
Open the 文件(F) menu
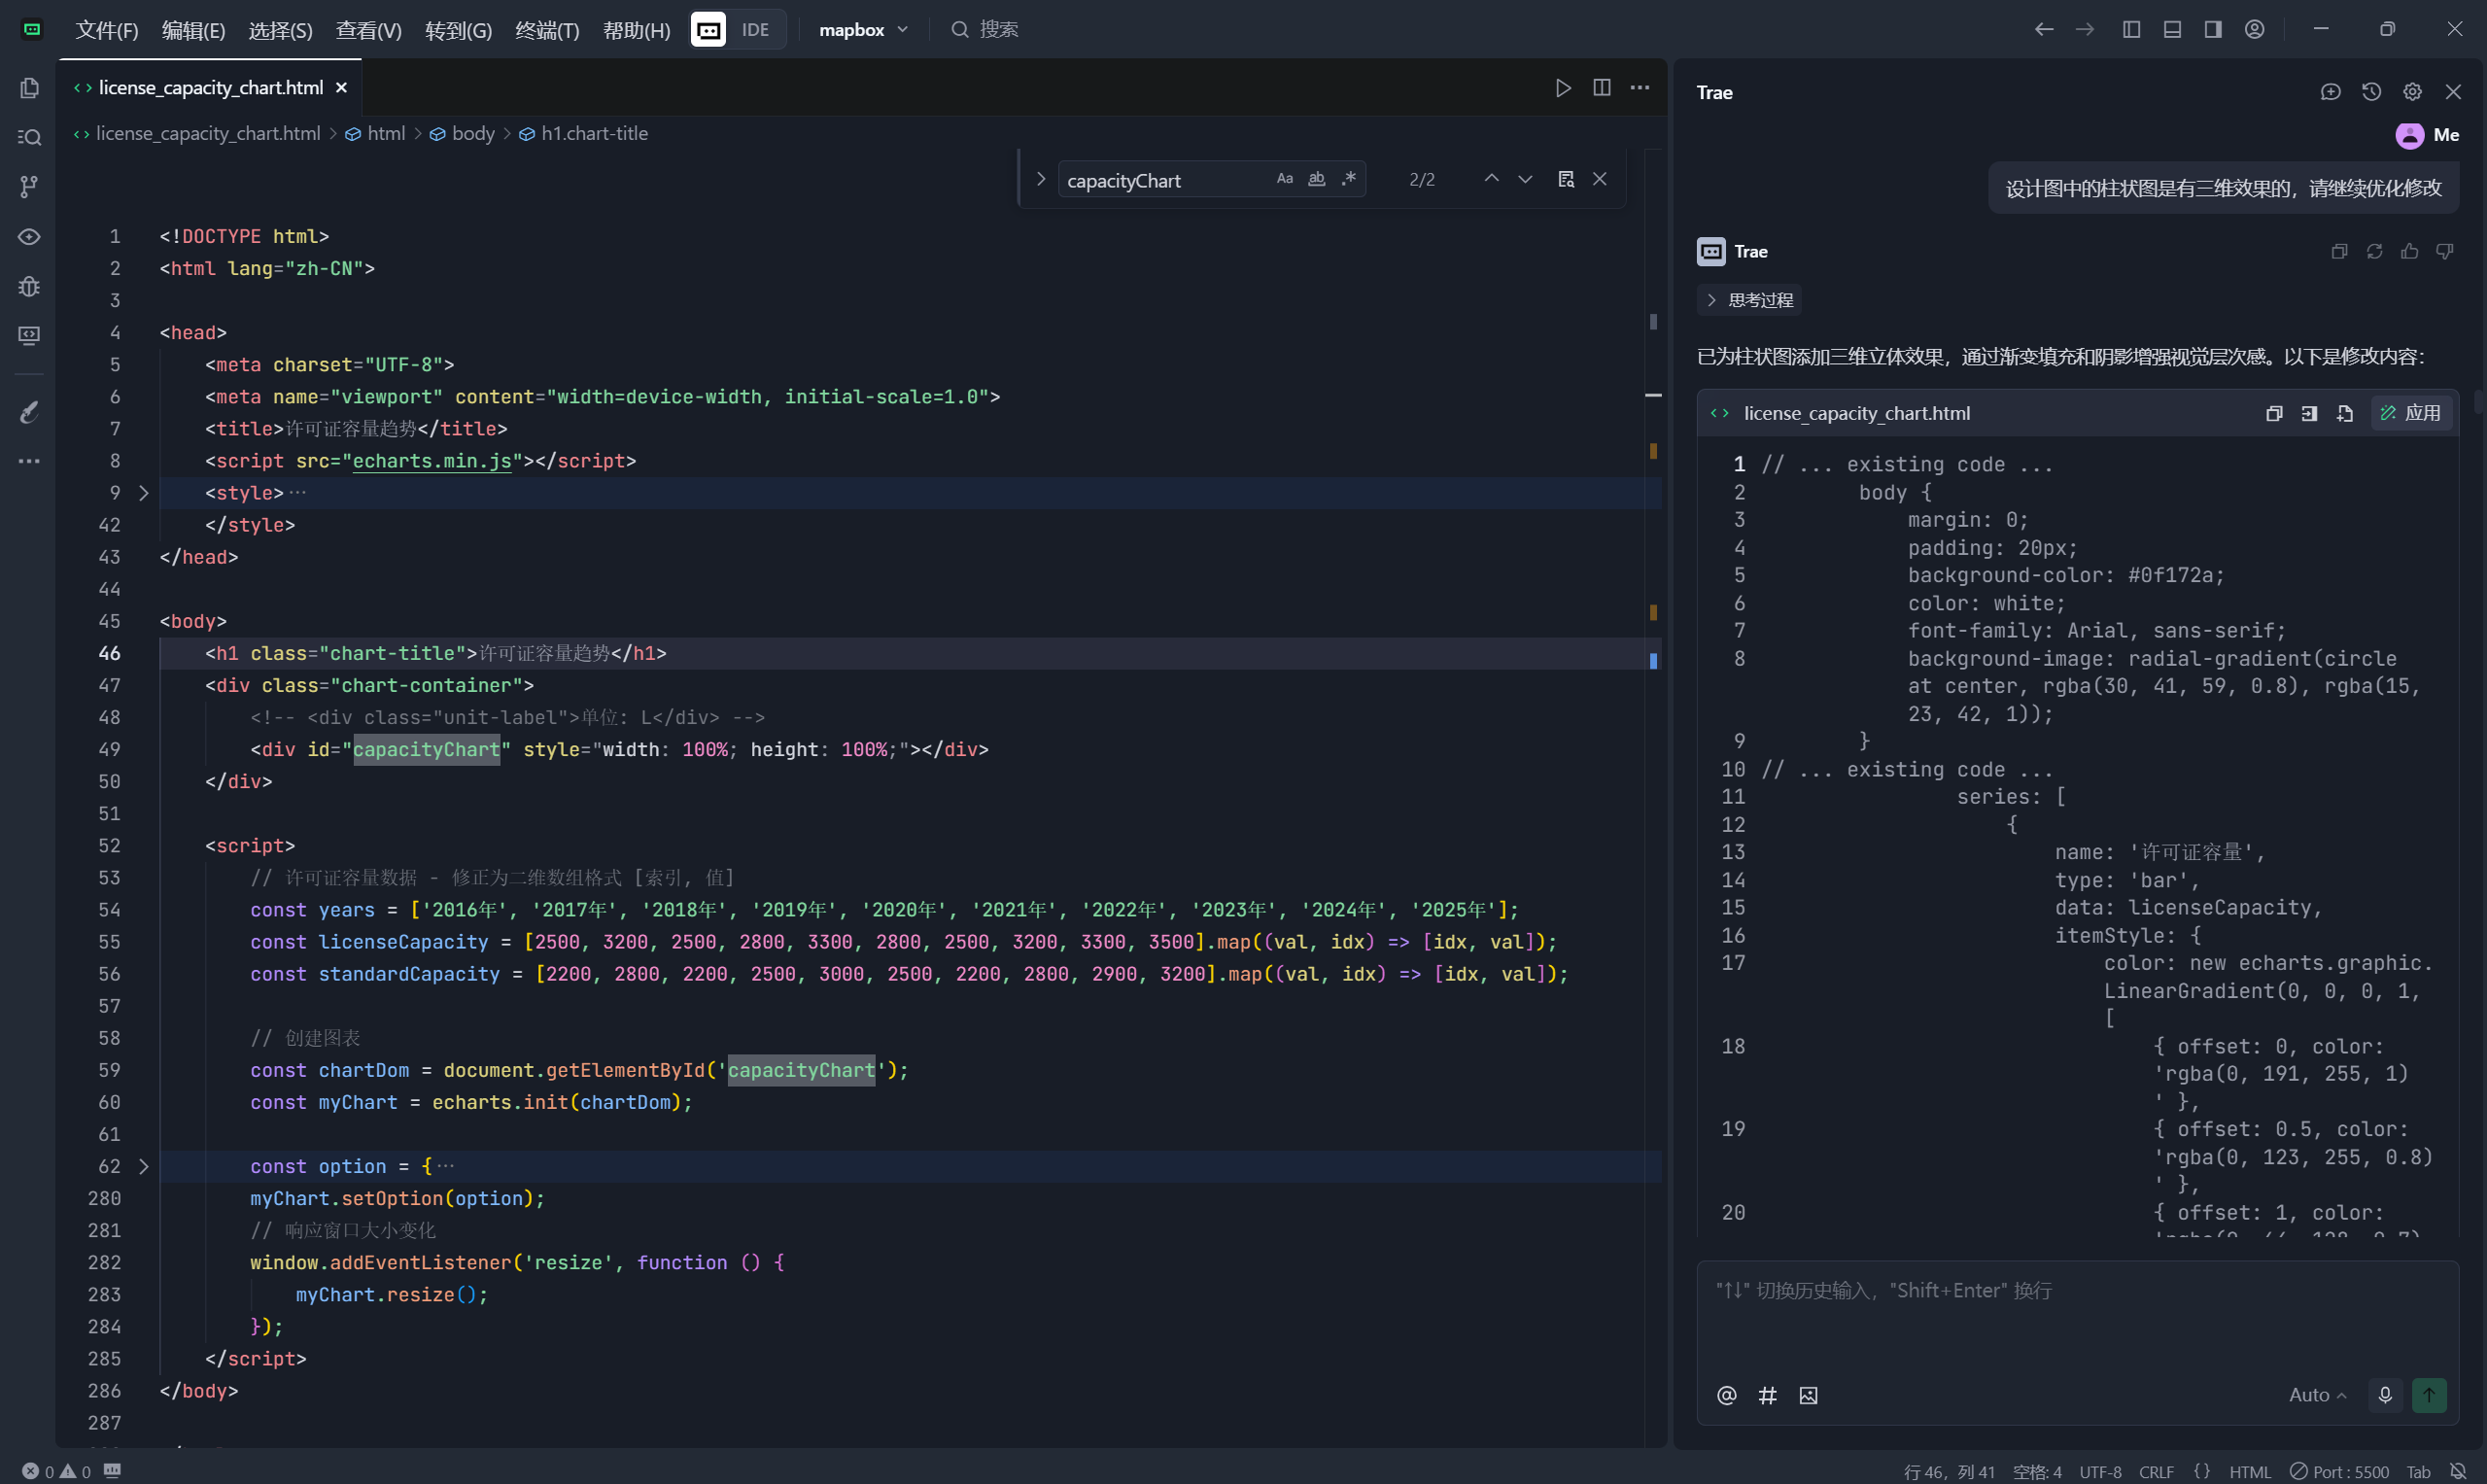107,30
